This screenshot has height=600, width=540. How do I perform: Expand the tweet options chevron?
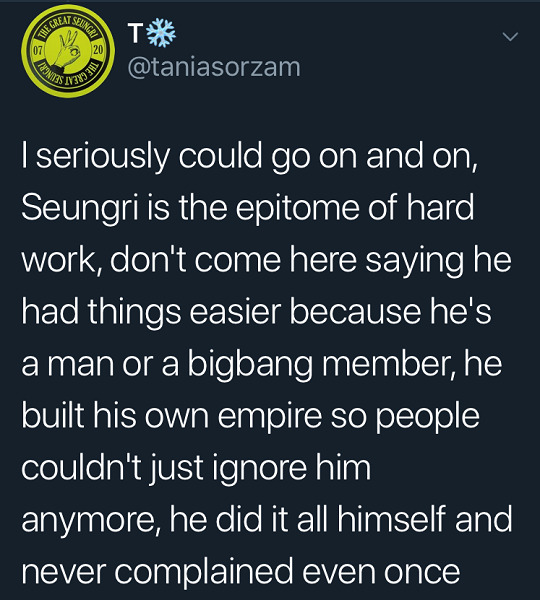tap(510, 37)
